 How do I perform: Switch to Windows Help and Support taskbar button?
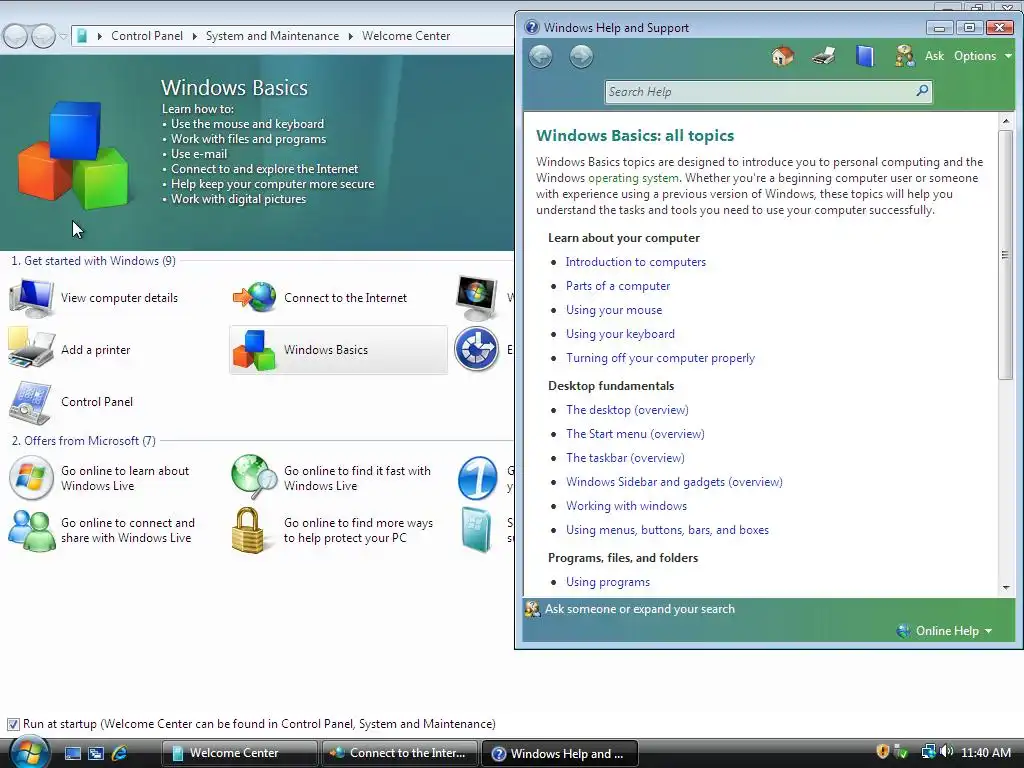tap(559, 753)
